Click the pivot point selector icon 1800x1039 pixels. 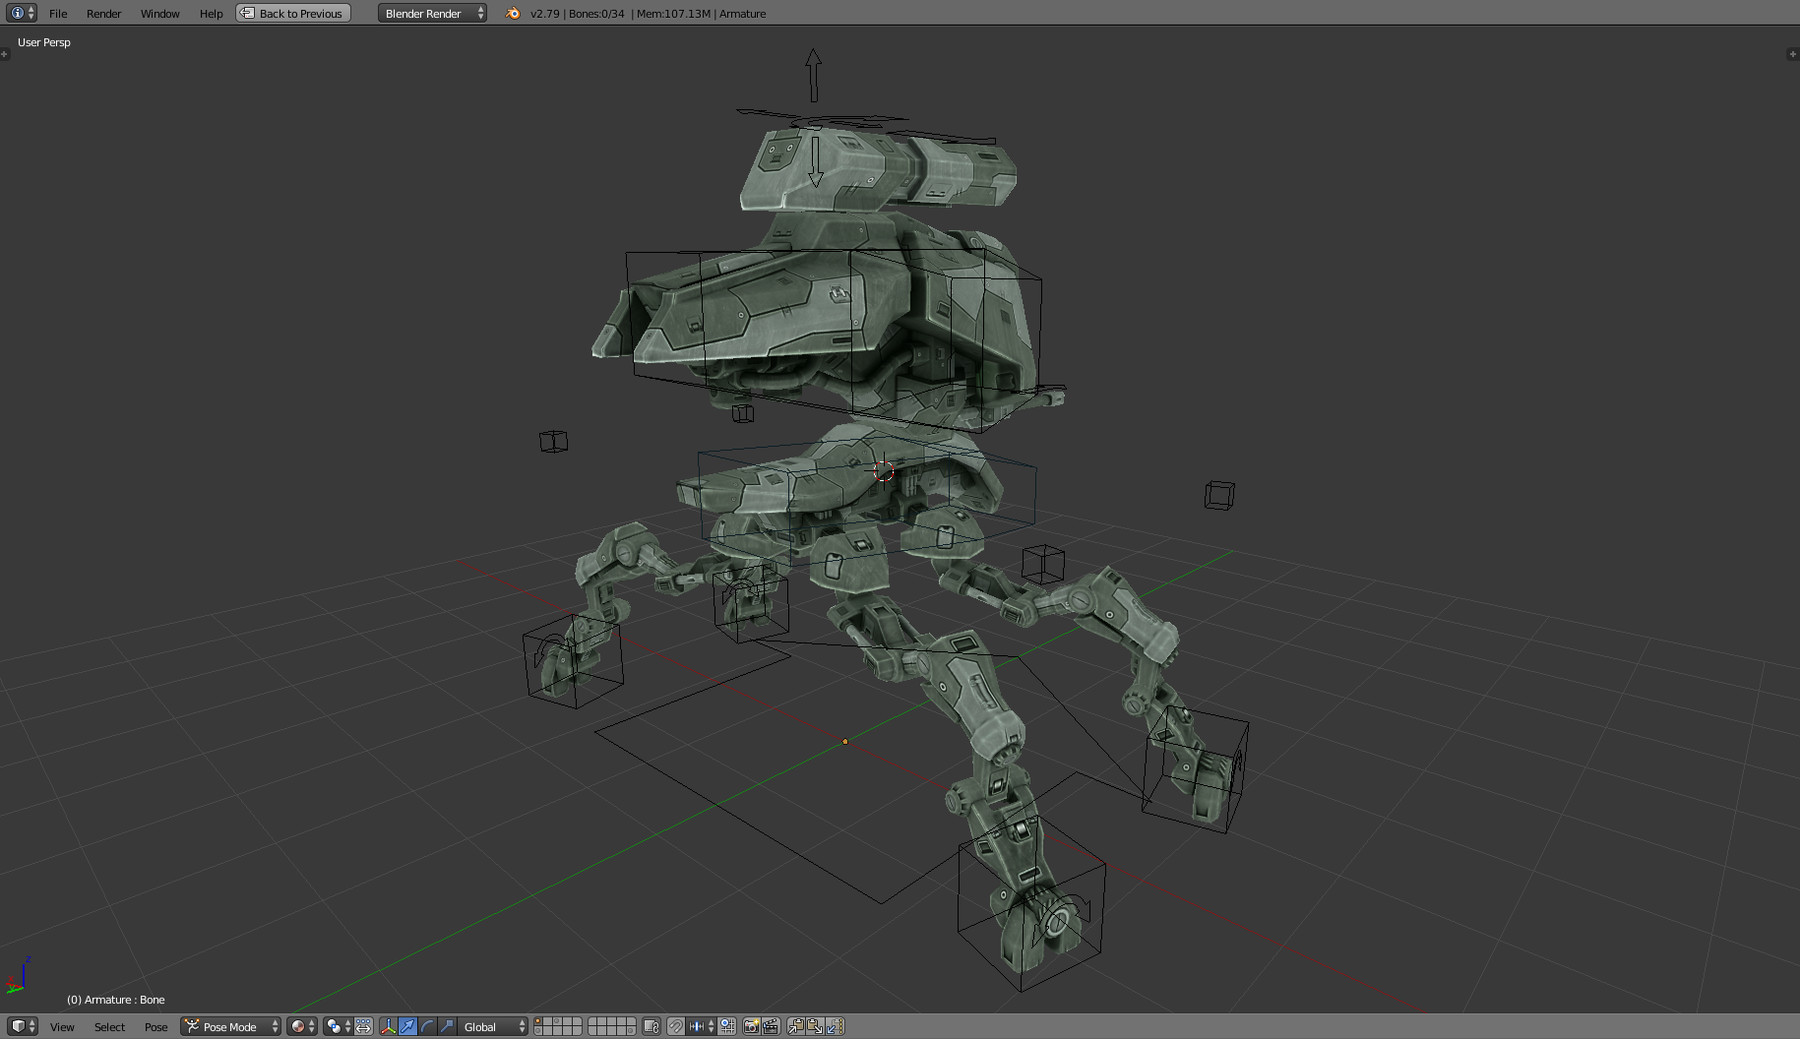point(333,1027)
